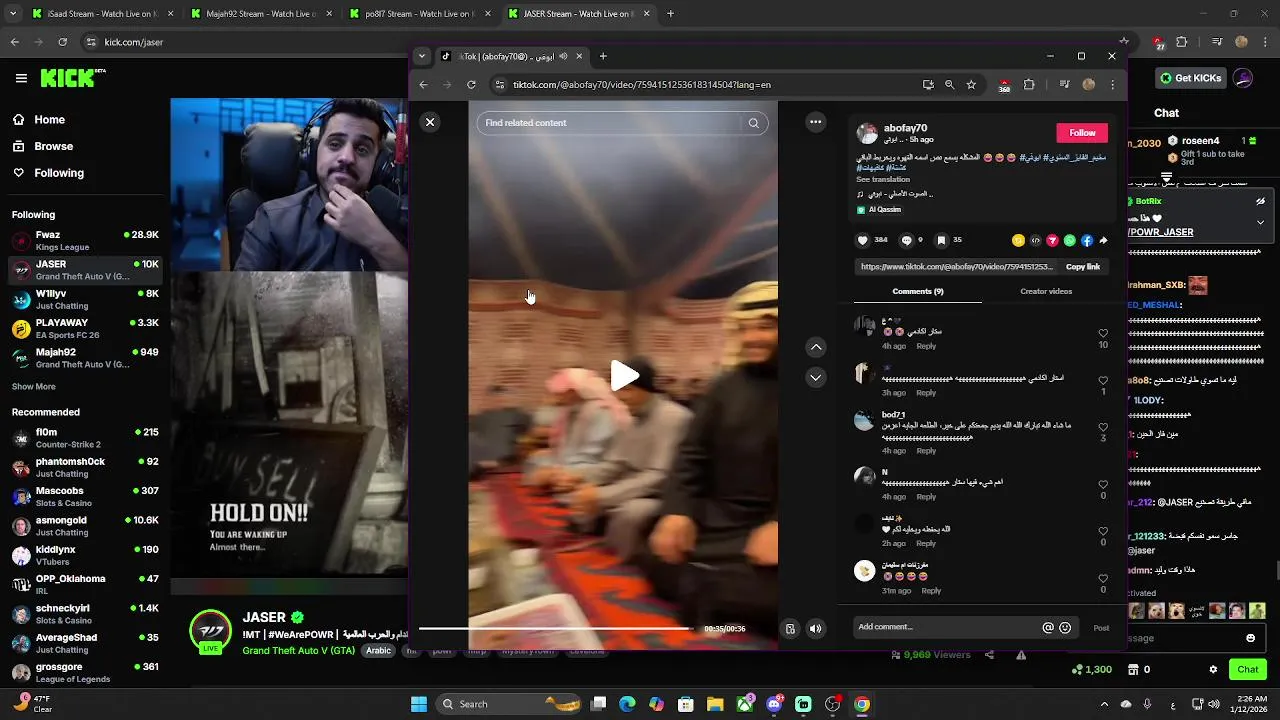This screenshot has width=1280, height=720.
Task: Click the Get KICKs button
Action: [1190, 78]
